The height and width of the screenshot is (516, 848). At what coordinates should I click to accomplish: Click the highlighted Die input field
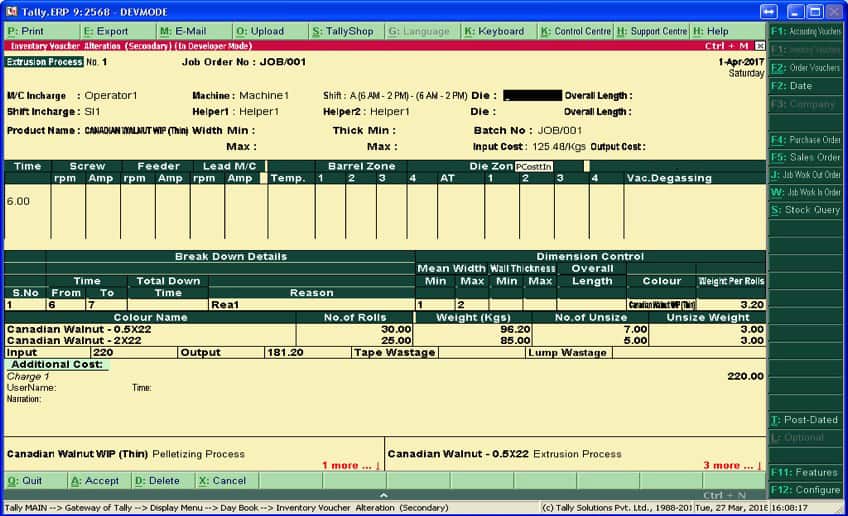[532, 96]
